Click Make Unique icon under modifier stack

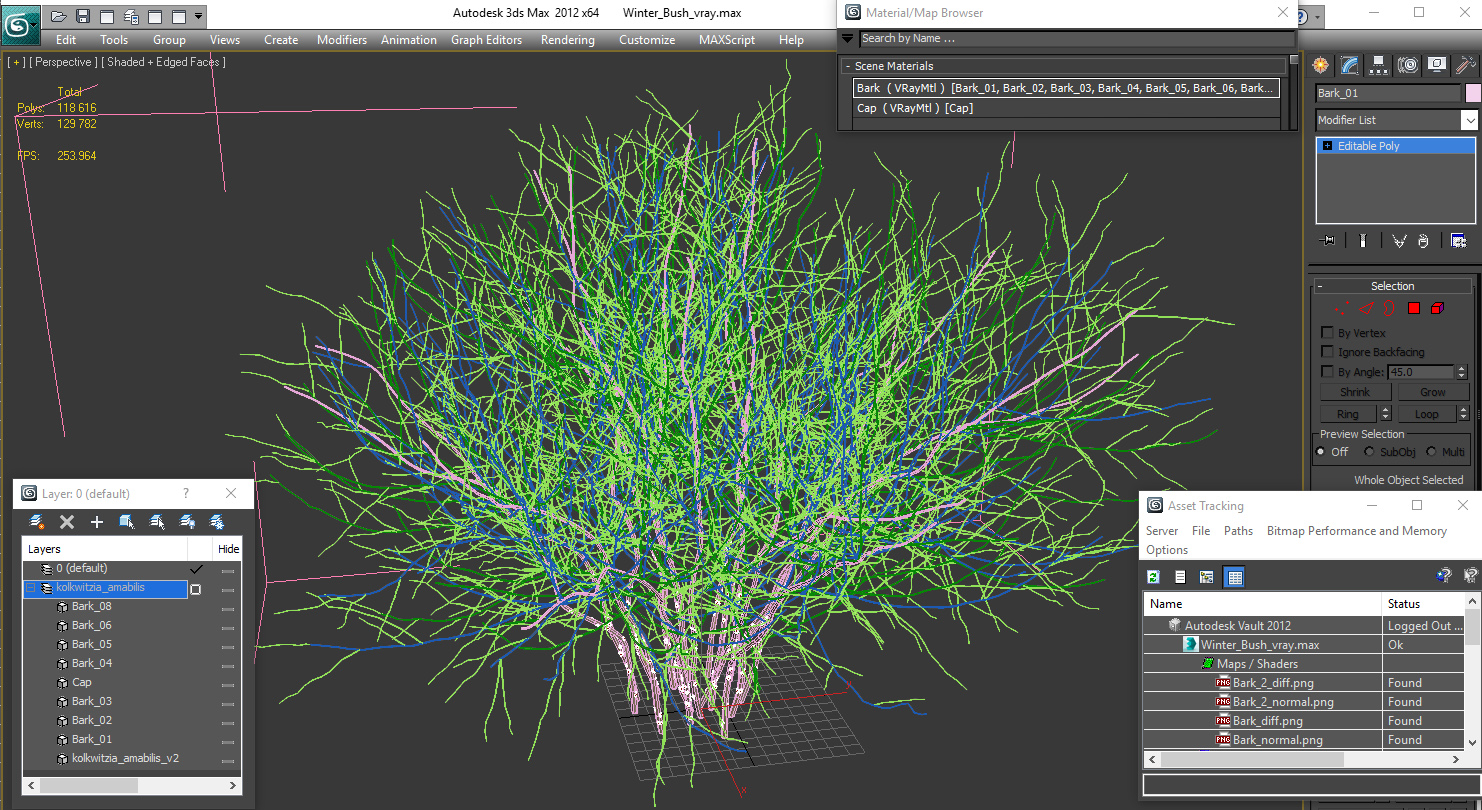pyautogui.click(x=1399, y=240)
